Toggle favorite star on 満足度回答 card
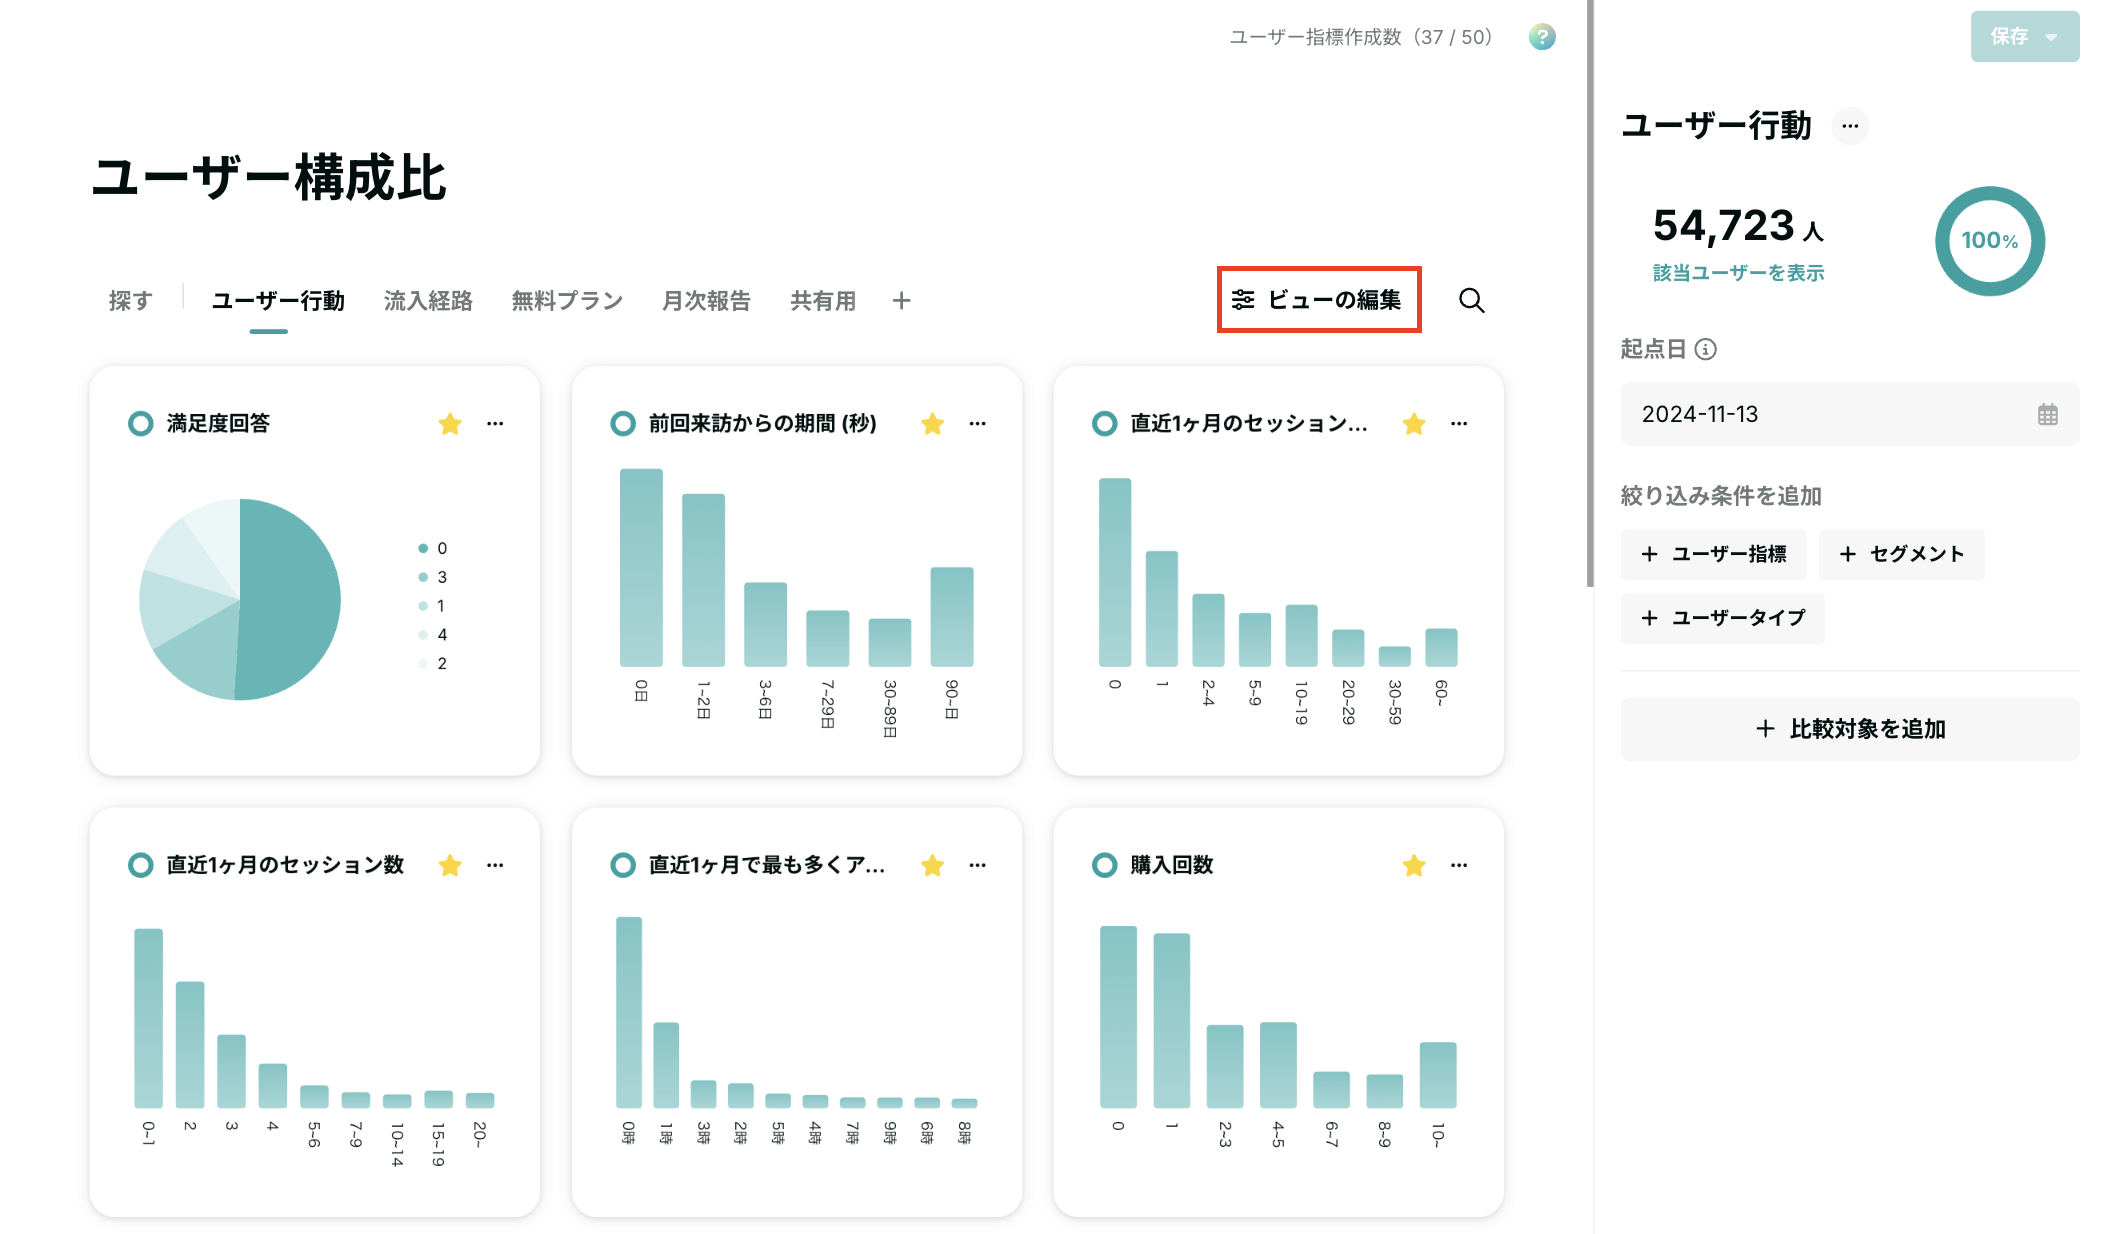The image size is (2104, 1234). coord(450,424)
